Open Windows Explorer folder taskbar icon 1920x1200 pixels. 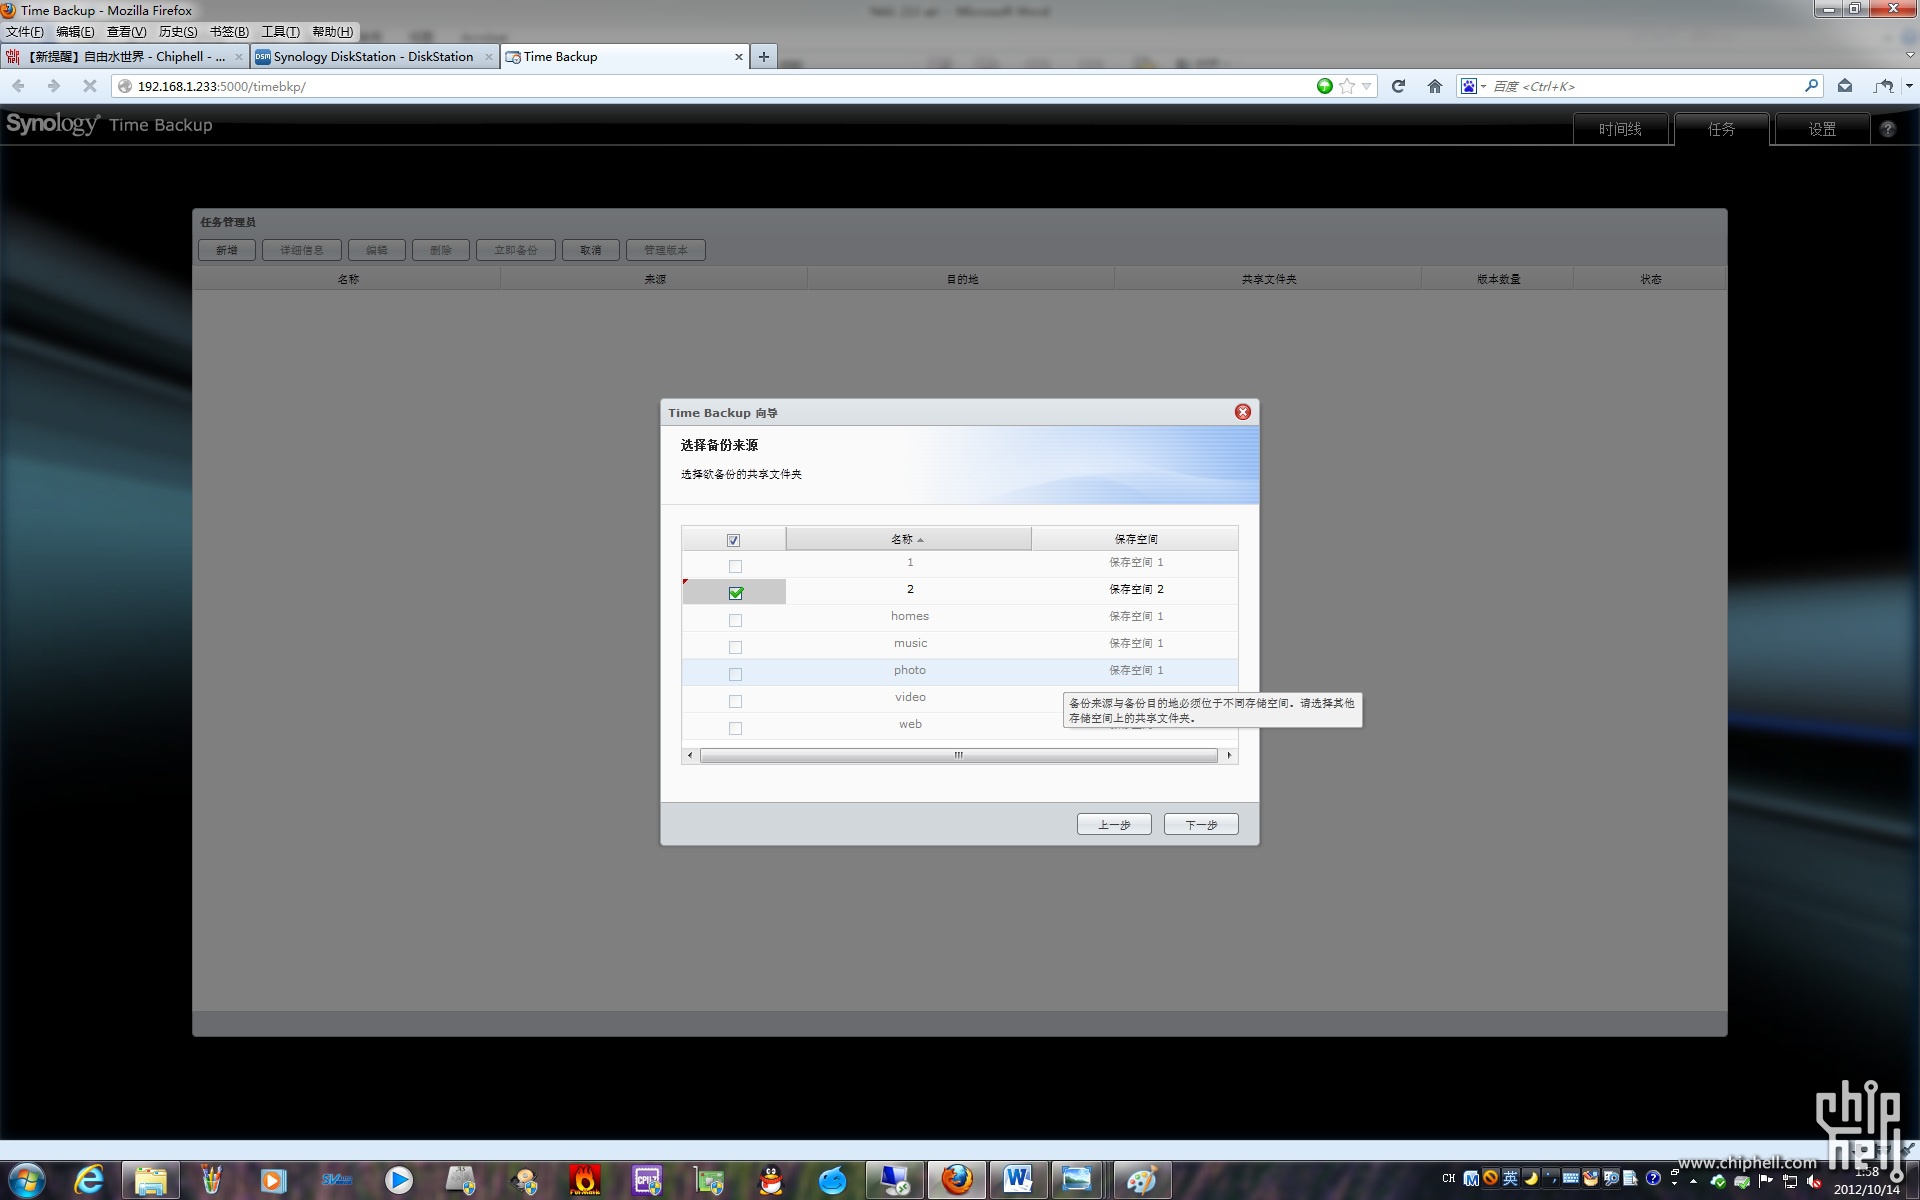151,1180
